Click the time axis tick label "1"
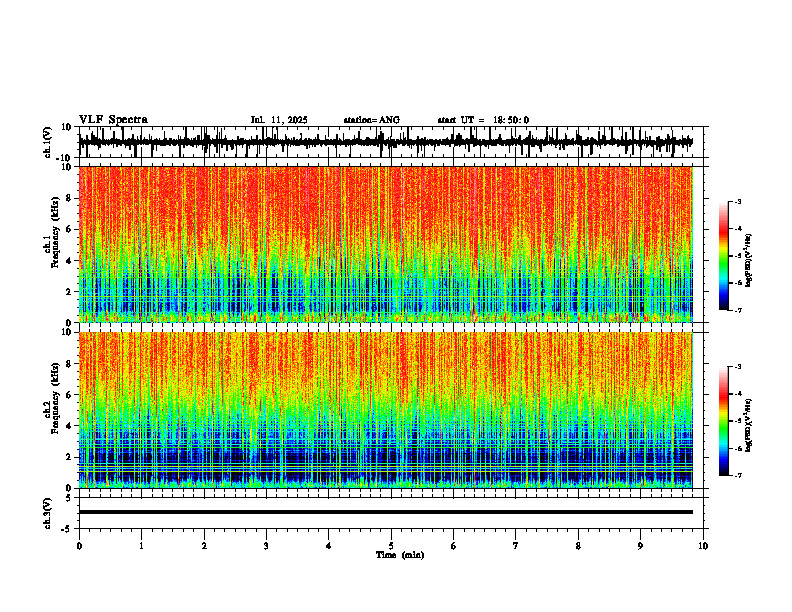The height and width of the screenshot is (612, 792). [141, 546]
